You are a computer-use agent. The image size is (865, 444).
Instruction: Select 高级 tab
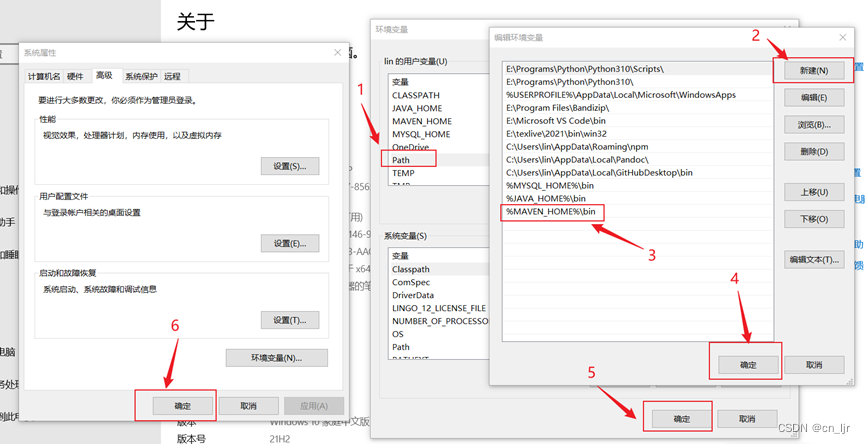click(104, 74)
